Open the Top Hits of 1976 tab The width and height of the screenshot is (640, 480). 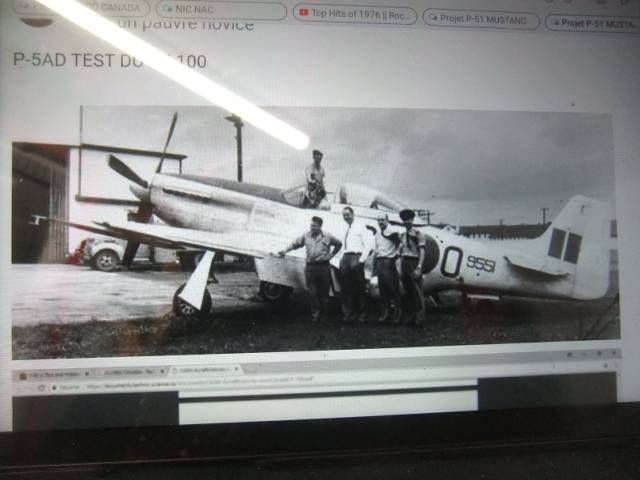coord(353,14)
